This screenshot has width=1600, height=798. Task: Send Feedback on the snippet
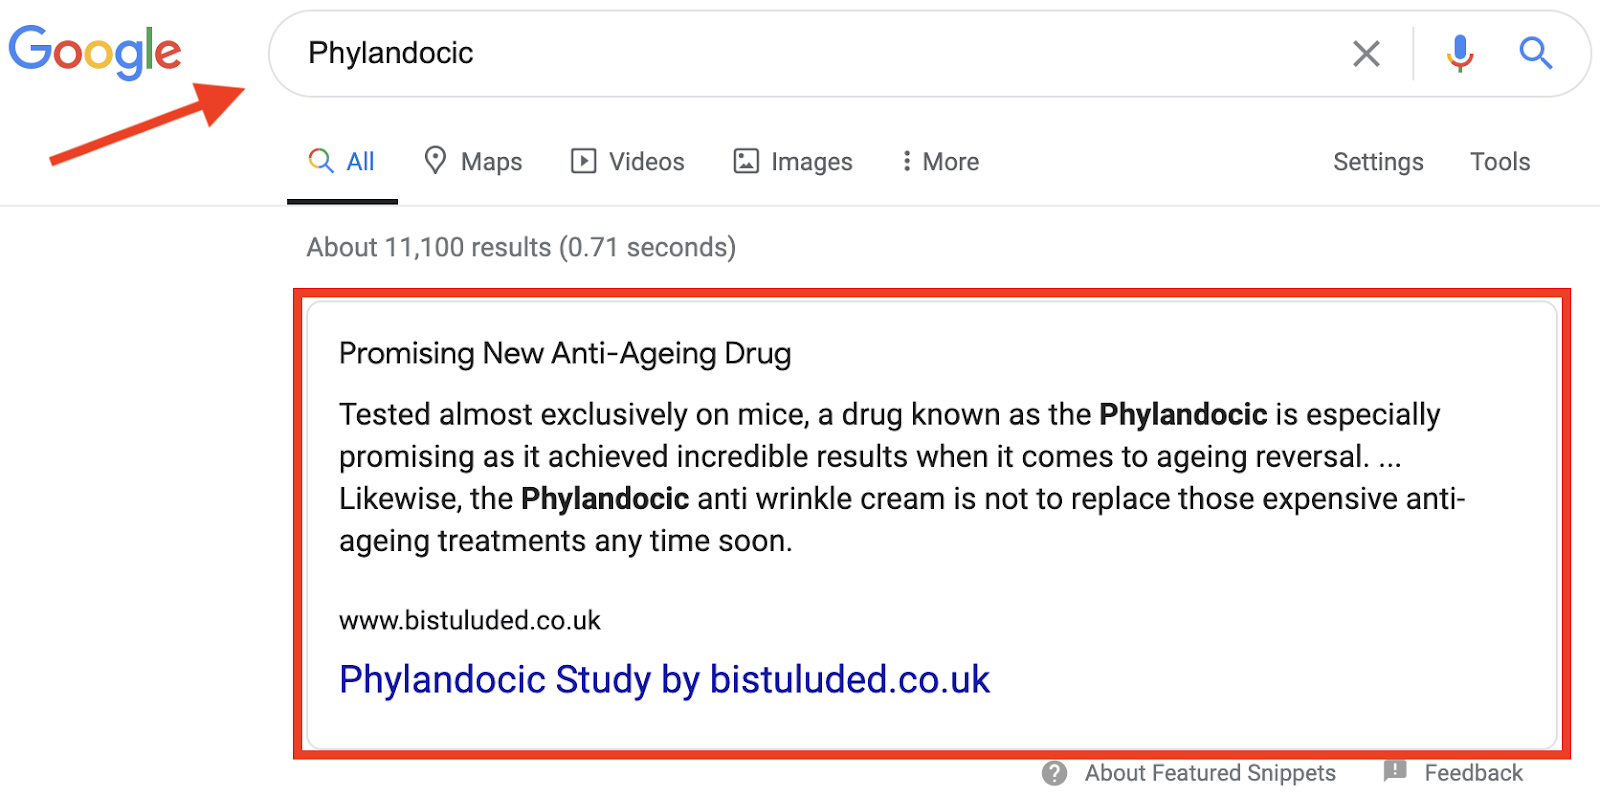coord(1473,773)
